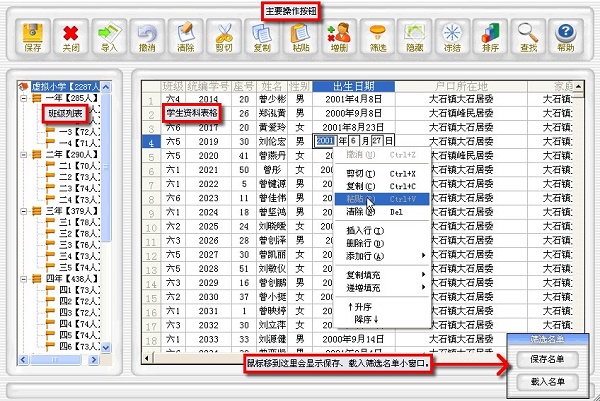Screen dimensions: 600x401
Task: Collapse the 四年【438人】 grade node
Action: [24, 279]
